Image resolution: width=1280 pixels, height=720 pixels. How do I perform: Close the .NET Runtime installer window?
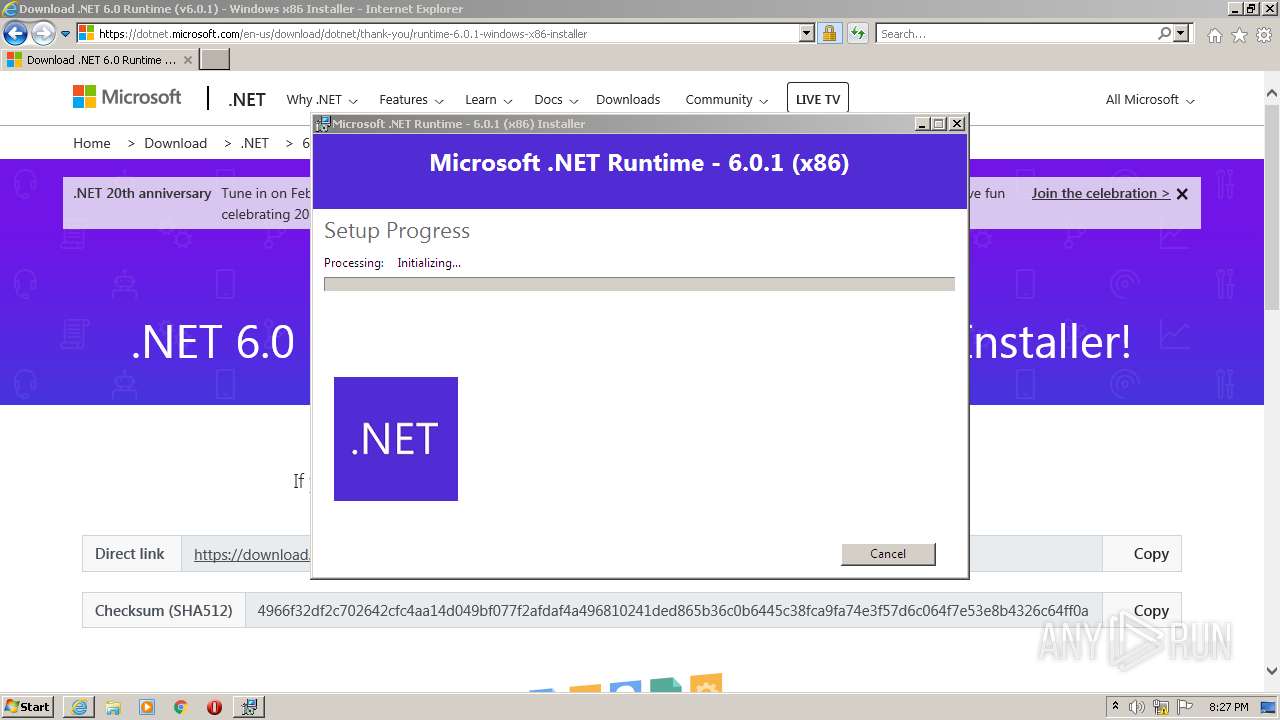tap(957, 124)
